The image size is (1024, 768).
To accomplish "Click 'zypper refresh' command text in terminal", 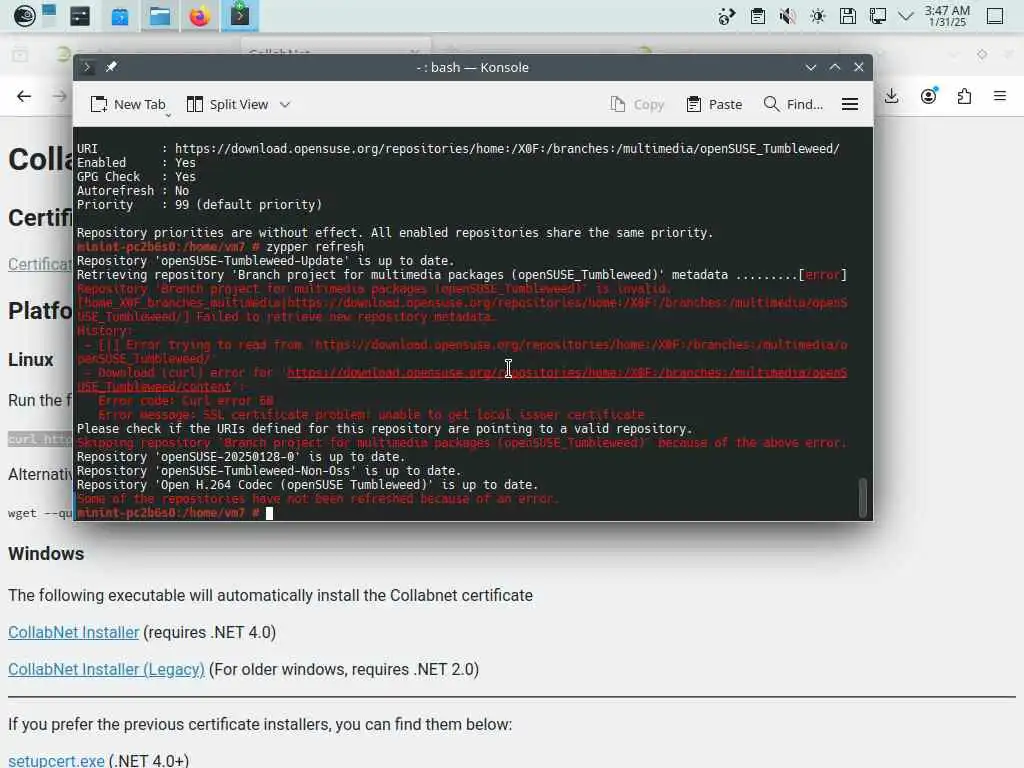I will pos(315,247).
